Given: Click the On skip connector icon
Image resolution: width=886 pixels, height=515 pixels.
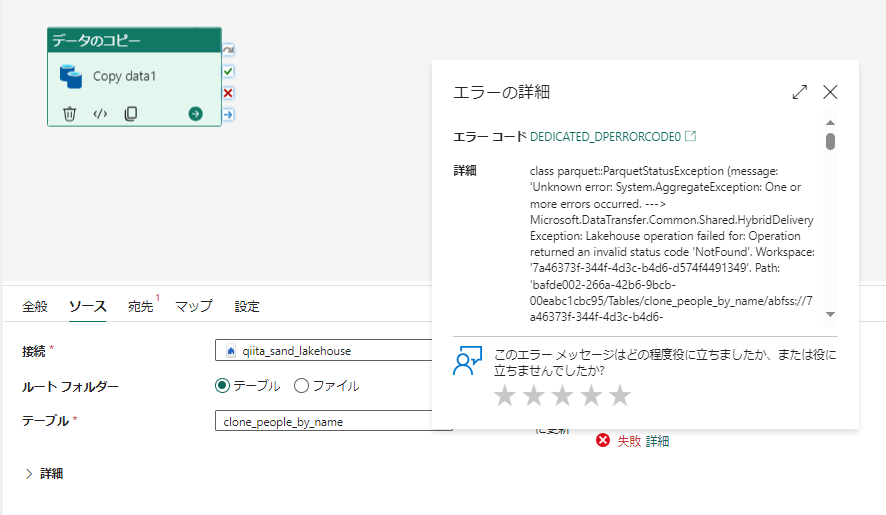Looking at the screenshot, I should [x=228, y=50].
